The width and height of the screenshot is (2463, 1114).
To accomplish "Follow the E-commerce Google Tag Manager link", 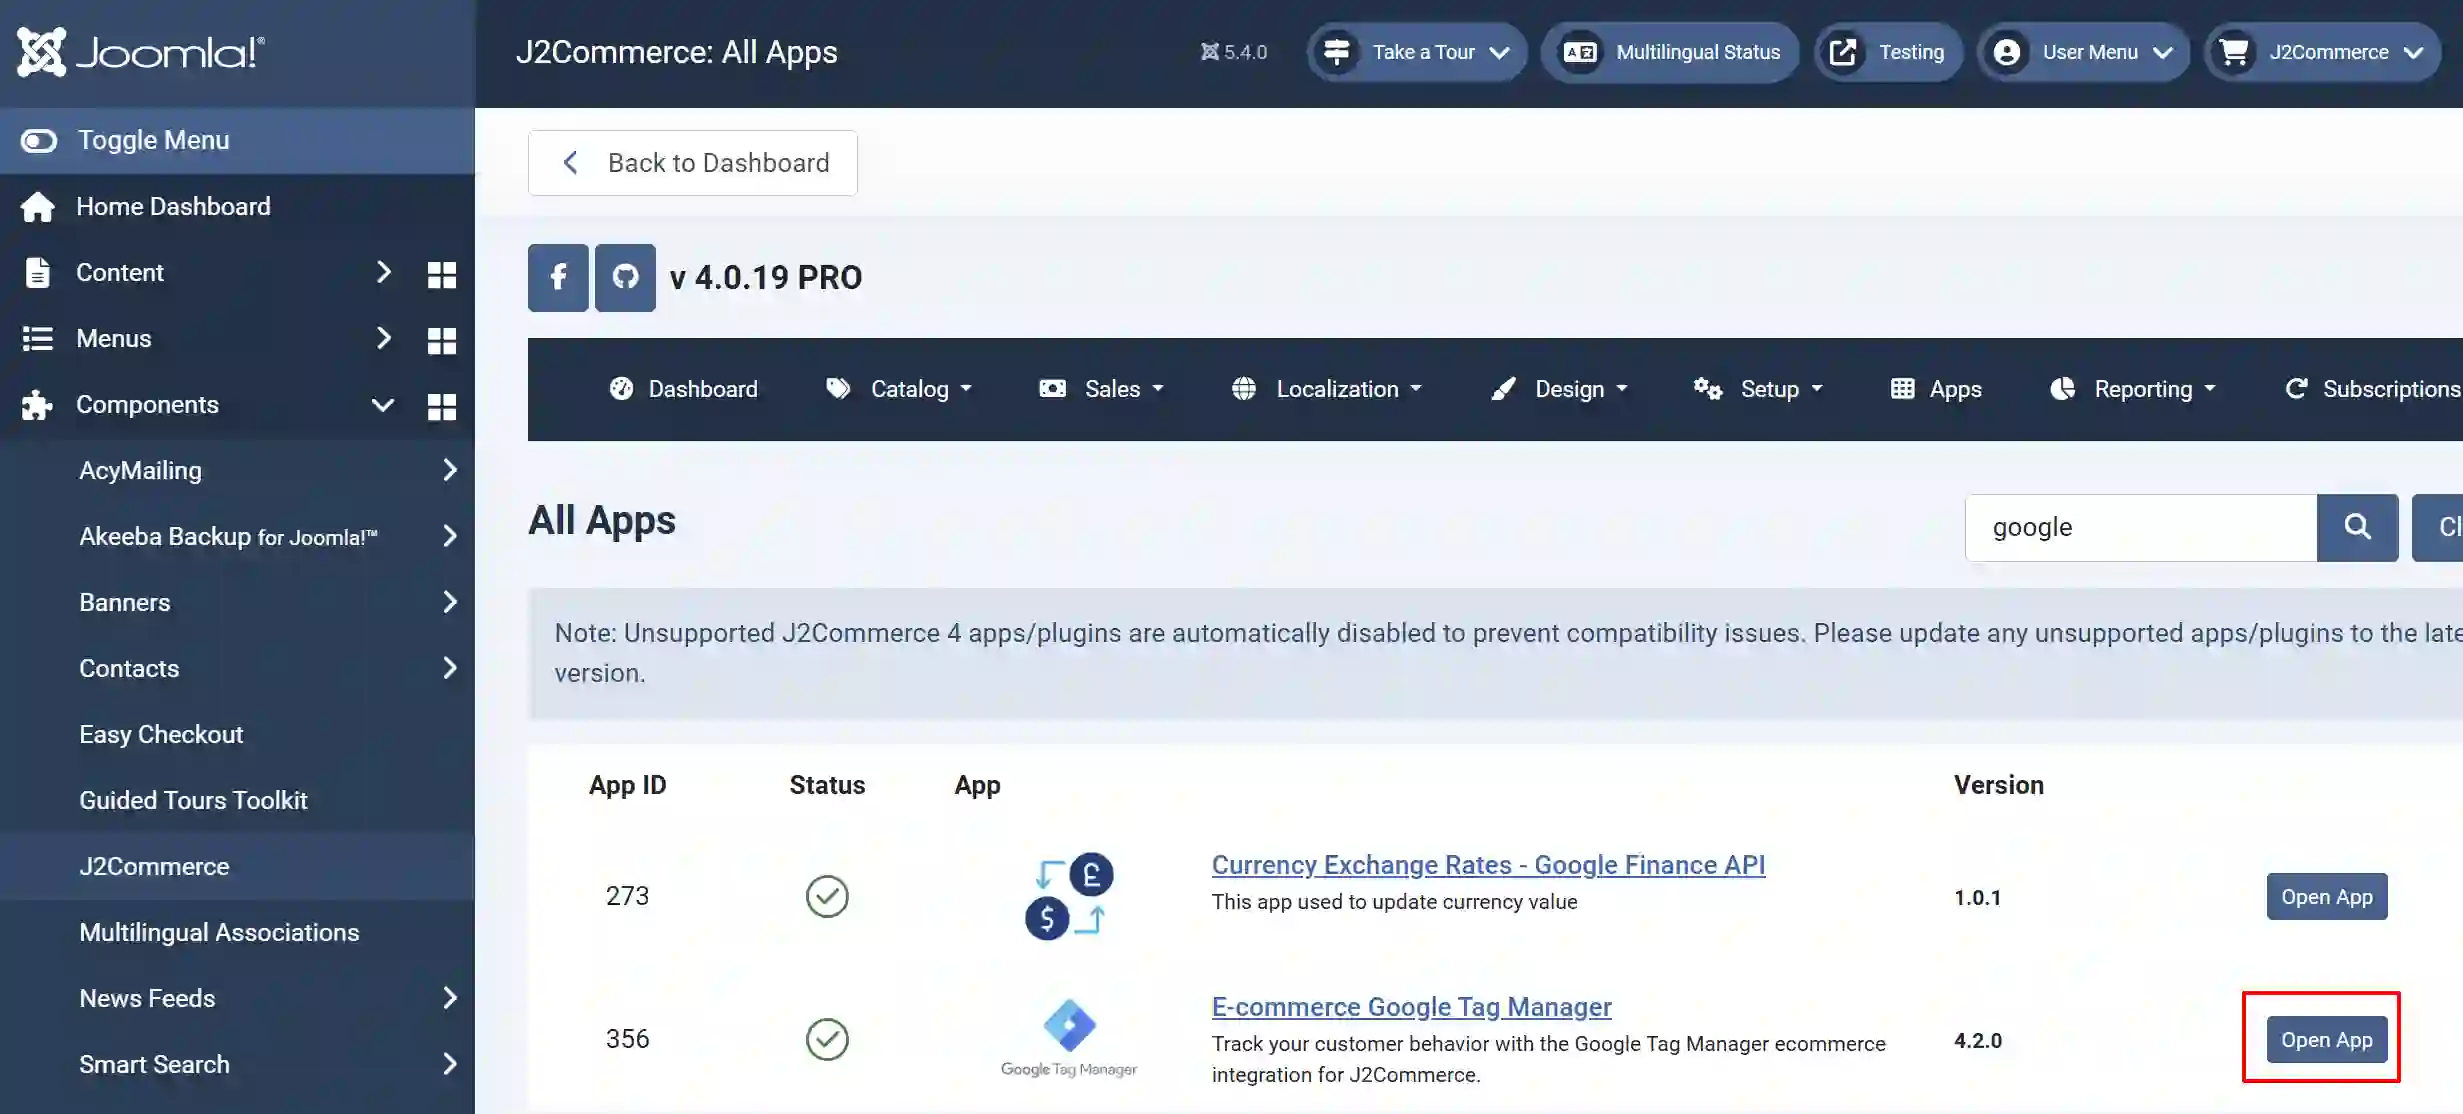I will click(1411, 1007).
